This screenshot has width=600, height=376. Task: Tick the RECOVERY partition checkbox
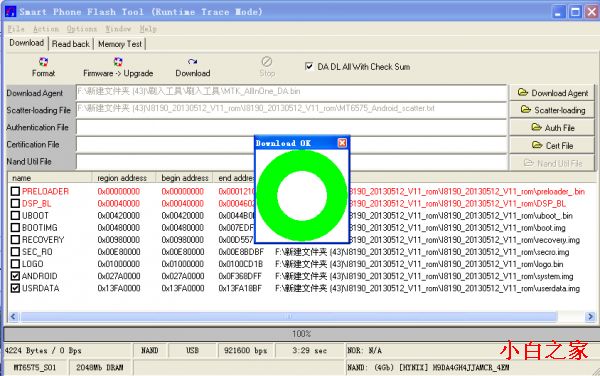coord(15,240)
